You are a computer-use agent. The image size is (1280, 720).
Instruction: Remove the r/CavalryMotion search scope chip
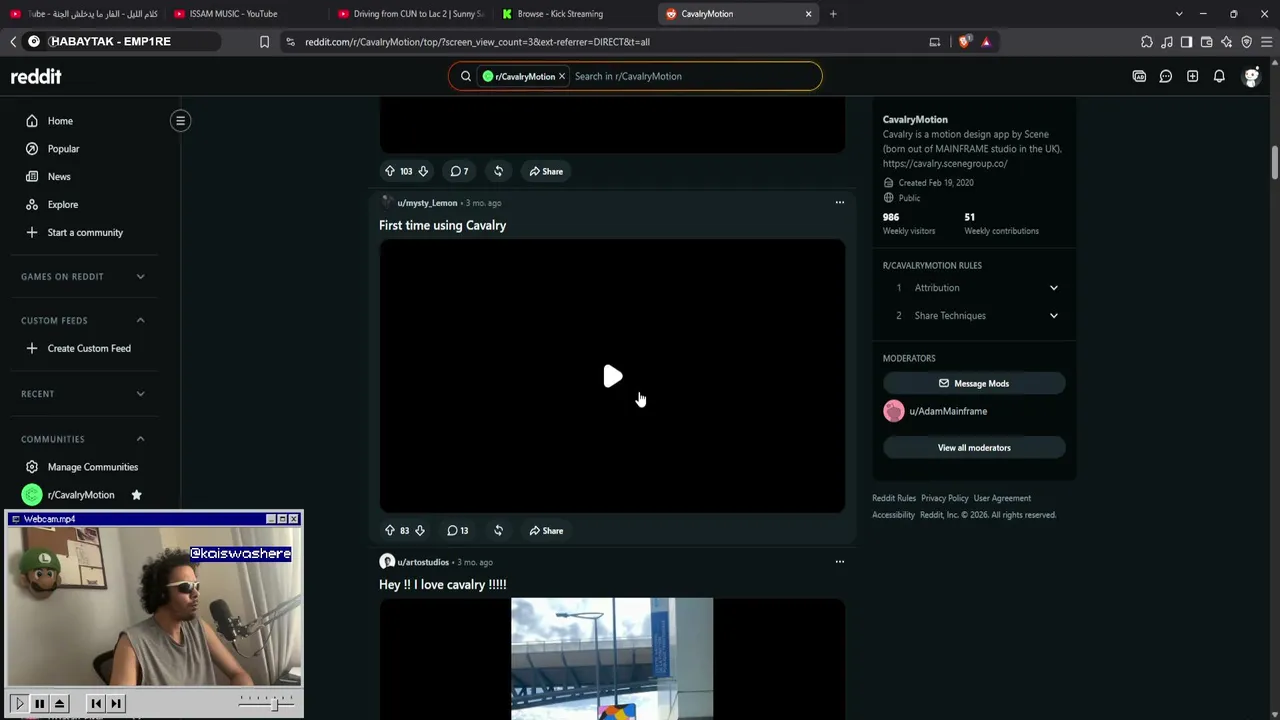[562, 76]
